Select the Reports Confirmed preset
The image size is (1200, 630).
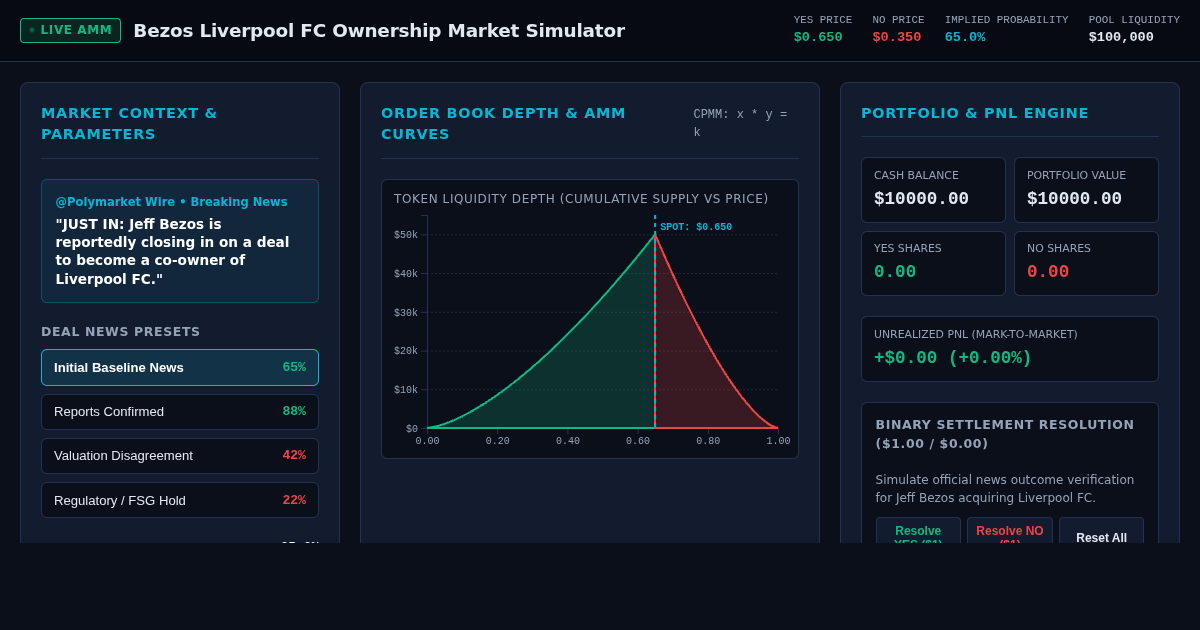[x=180, y=412]
